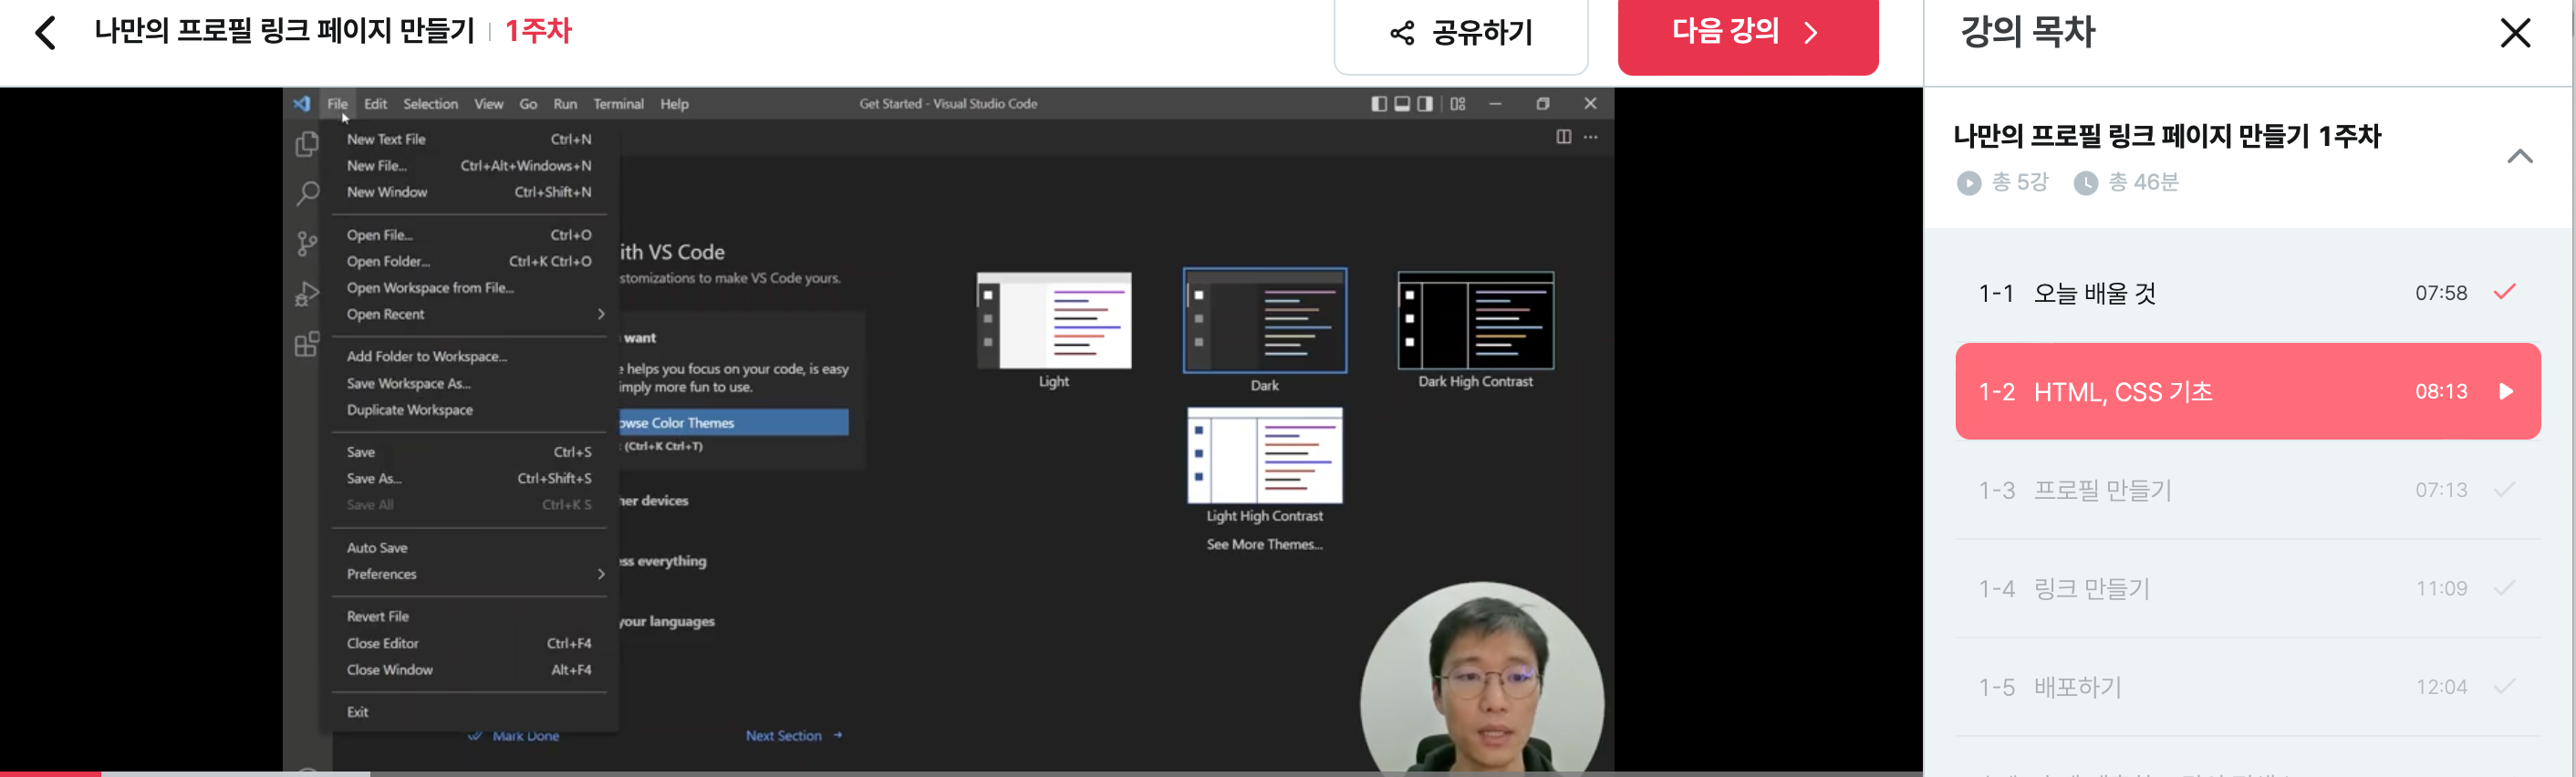Choose Save As... menu entry
The width and height of the screenshot is (2576, 777).
tap(469, 478)
